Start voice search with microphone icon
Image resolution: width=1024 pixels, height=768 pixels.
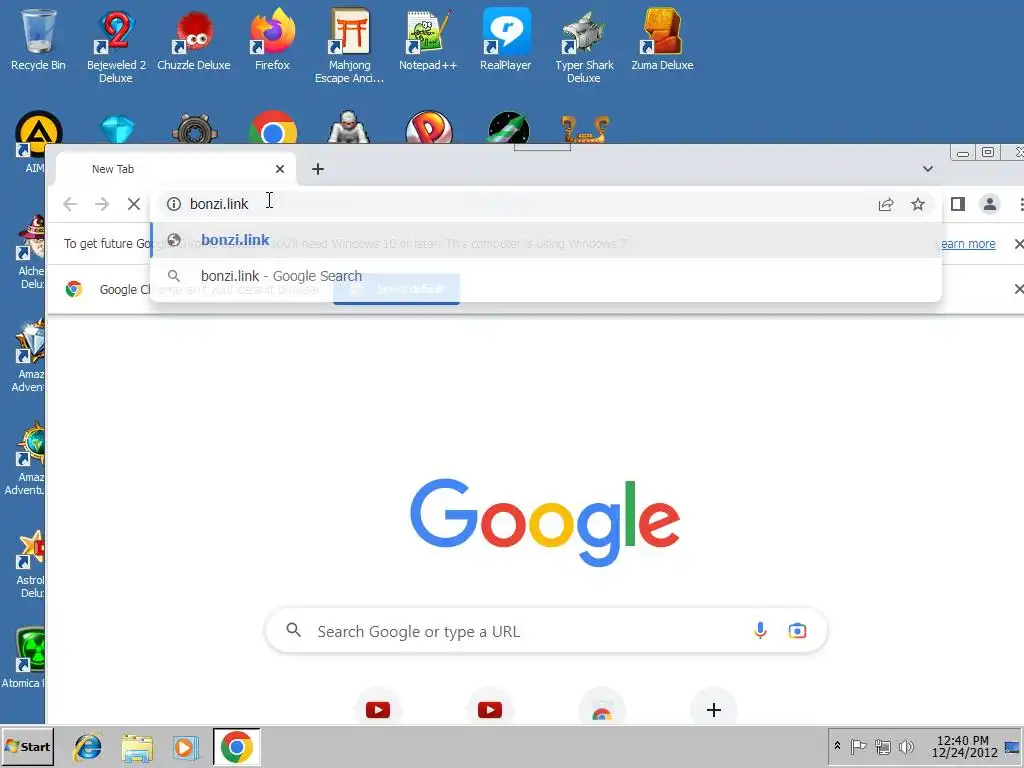coord(760,630)
